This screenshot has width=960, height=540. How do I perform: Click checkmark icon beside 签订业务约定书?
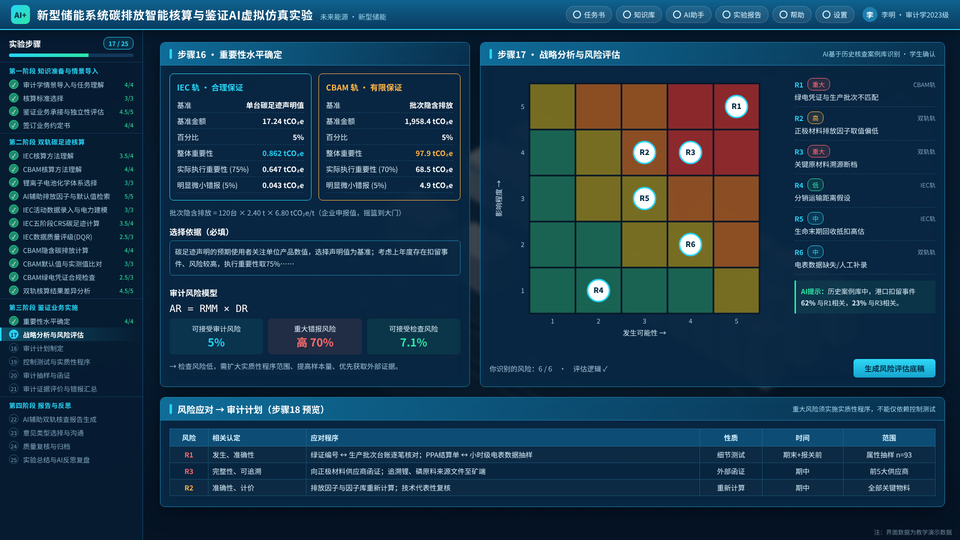pyautogui.click(x=13, y=126)
